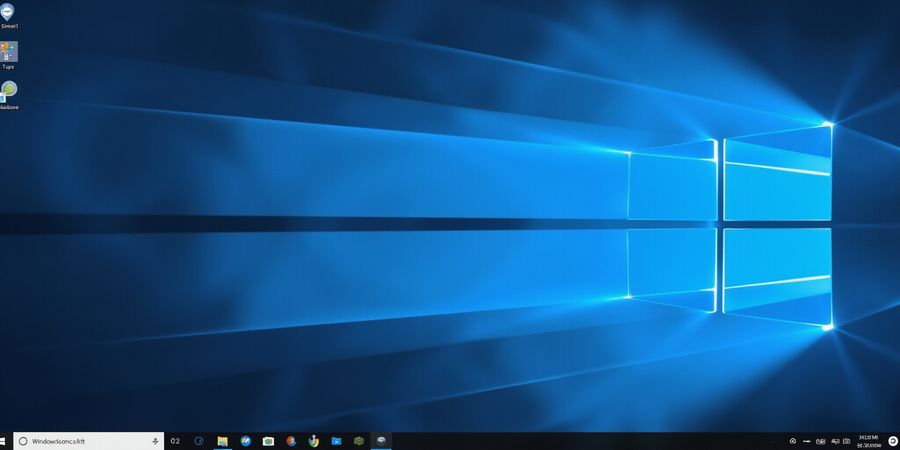The image size is (900, 450).
Task: Click the search circle icon in search box
Action: coord(24,441)
